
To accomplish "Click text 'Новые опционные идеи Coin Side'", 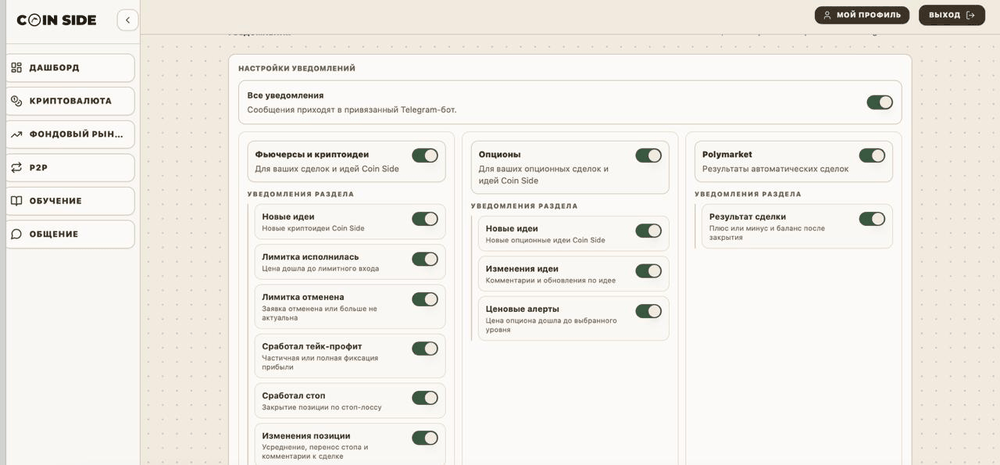I will coord(545,240).
